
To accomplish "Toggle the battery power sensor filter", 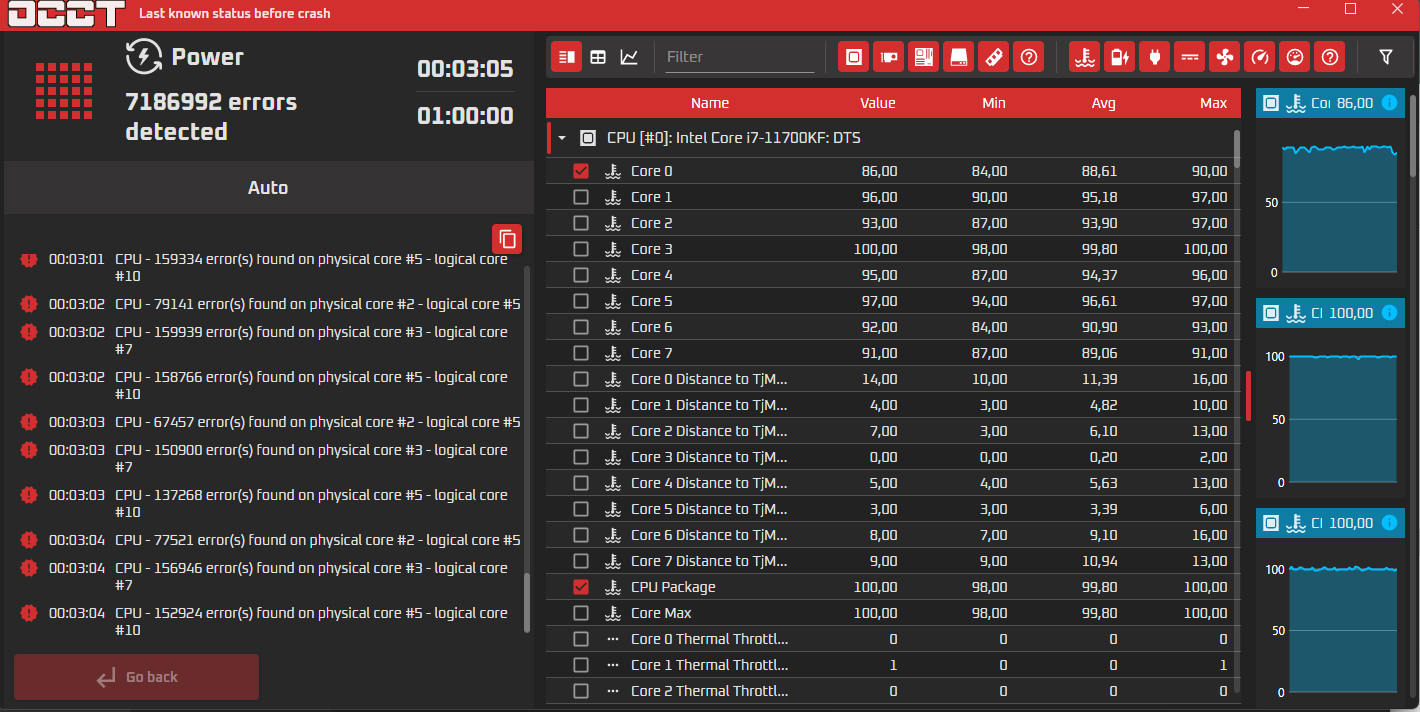I will pos(1119,57).
